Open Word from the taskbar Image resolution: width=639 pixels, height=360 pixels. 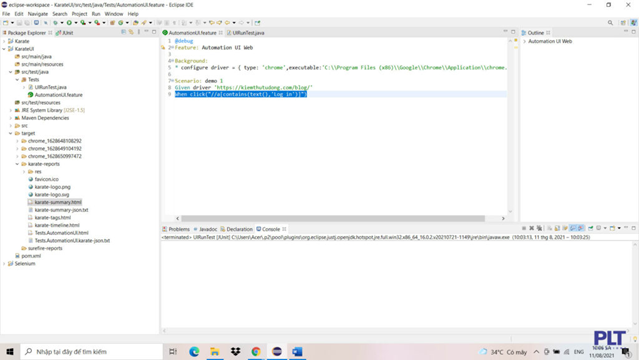click(297, 351)
